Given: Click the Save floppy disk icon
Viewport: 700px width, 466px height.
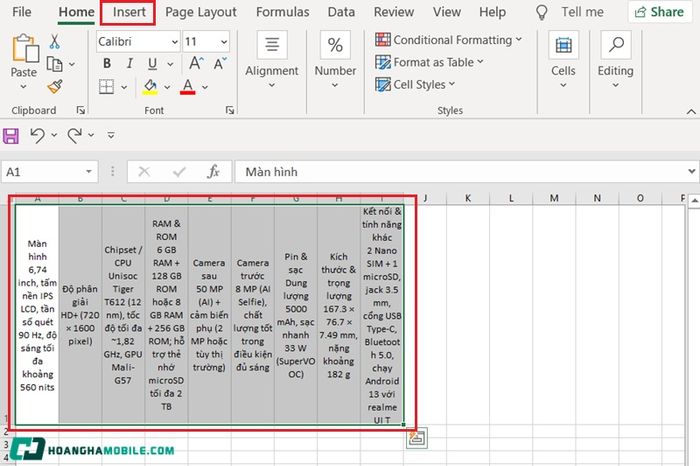Looking at the screenshot, I should [11, 136].
